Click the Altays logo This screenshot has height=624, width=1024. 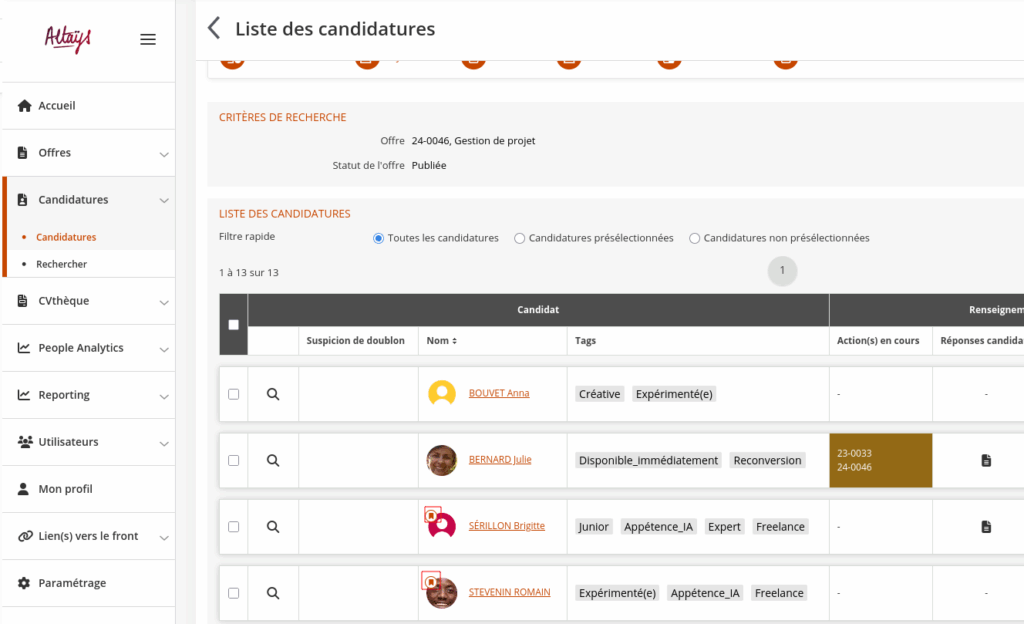[68, 39]
